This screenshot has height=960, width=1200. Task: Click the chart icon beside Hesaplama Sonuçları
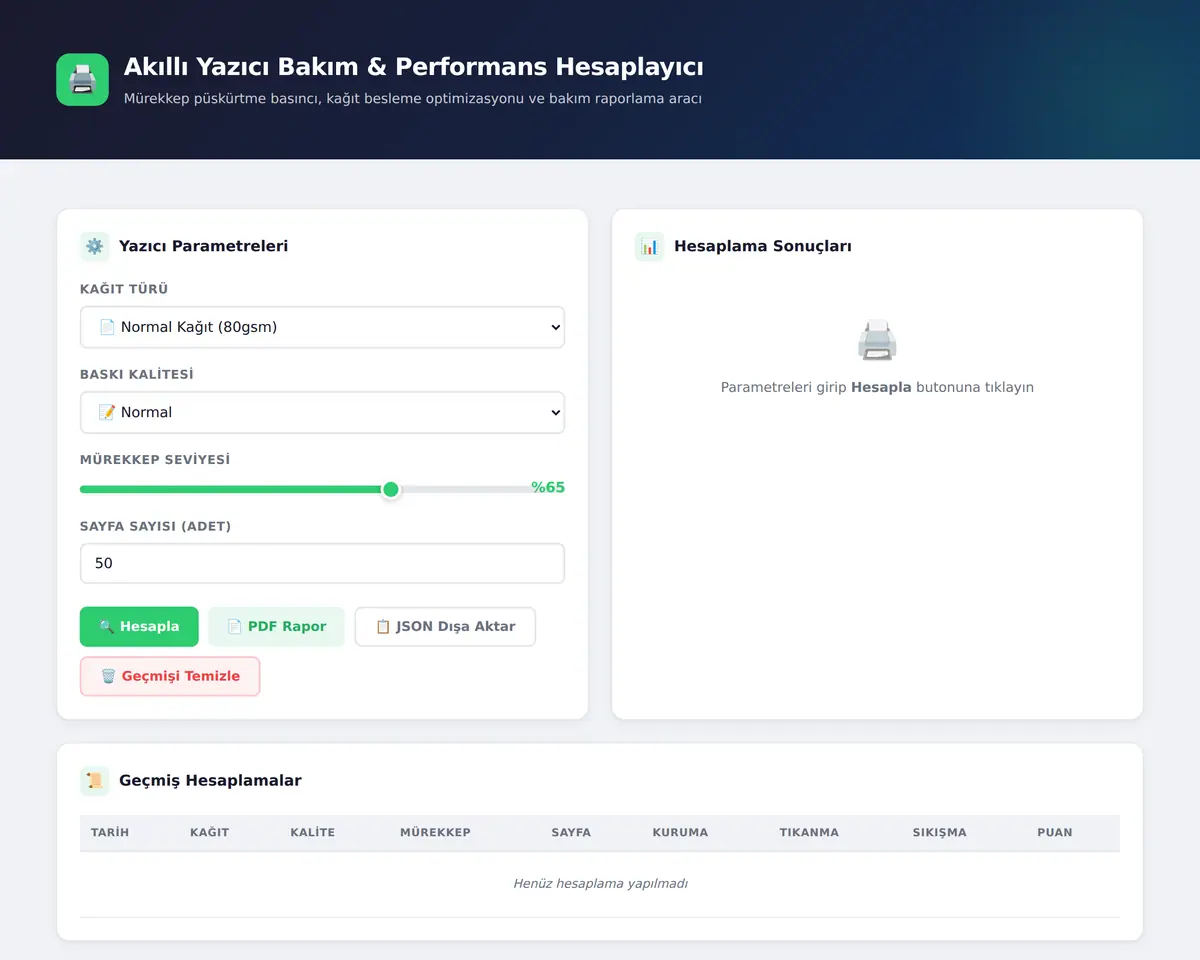pos(650,246)
